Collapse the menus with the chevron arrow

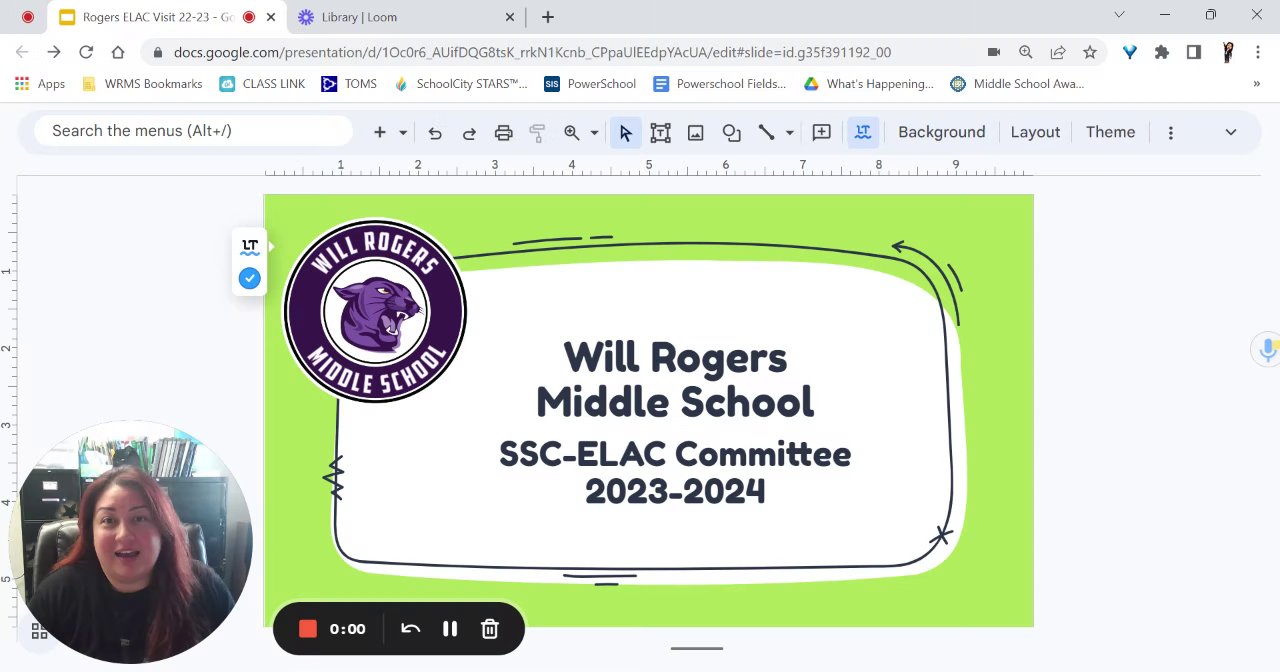point(1231,132)
